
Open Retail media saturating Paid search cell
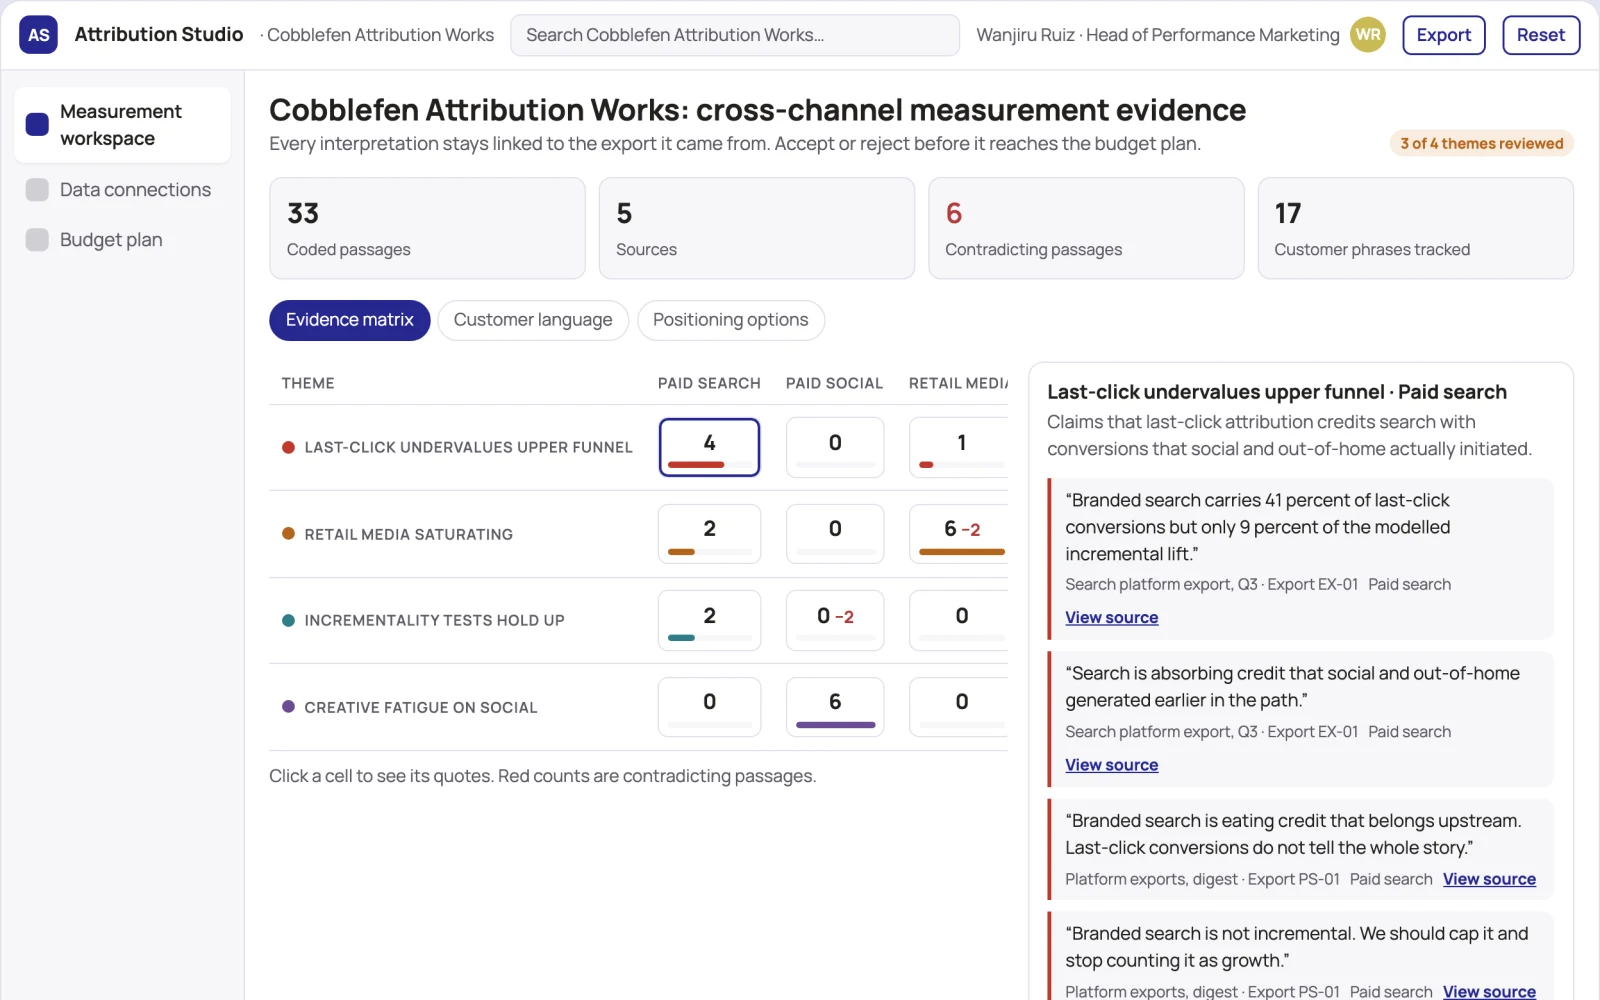click(x=709, y=534)
